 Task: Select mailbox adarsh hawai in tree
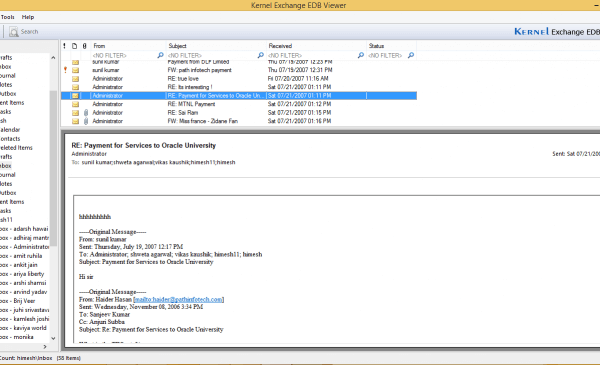(x=24, y=229)
